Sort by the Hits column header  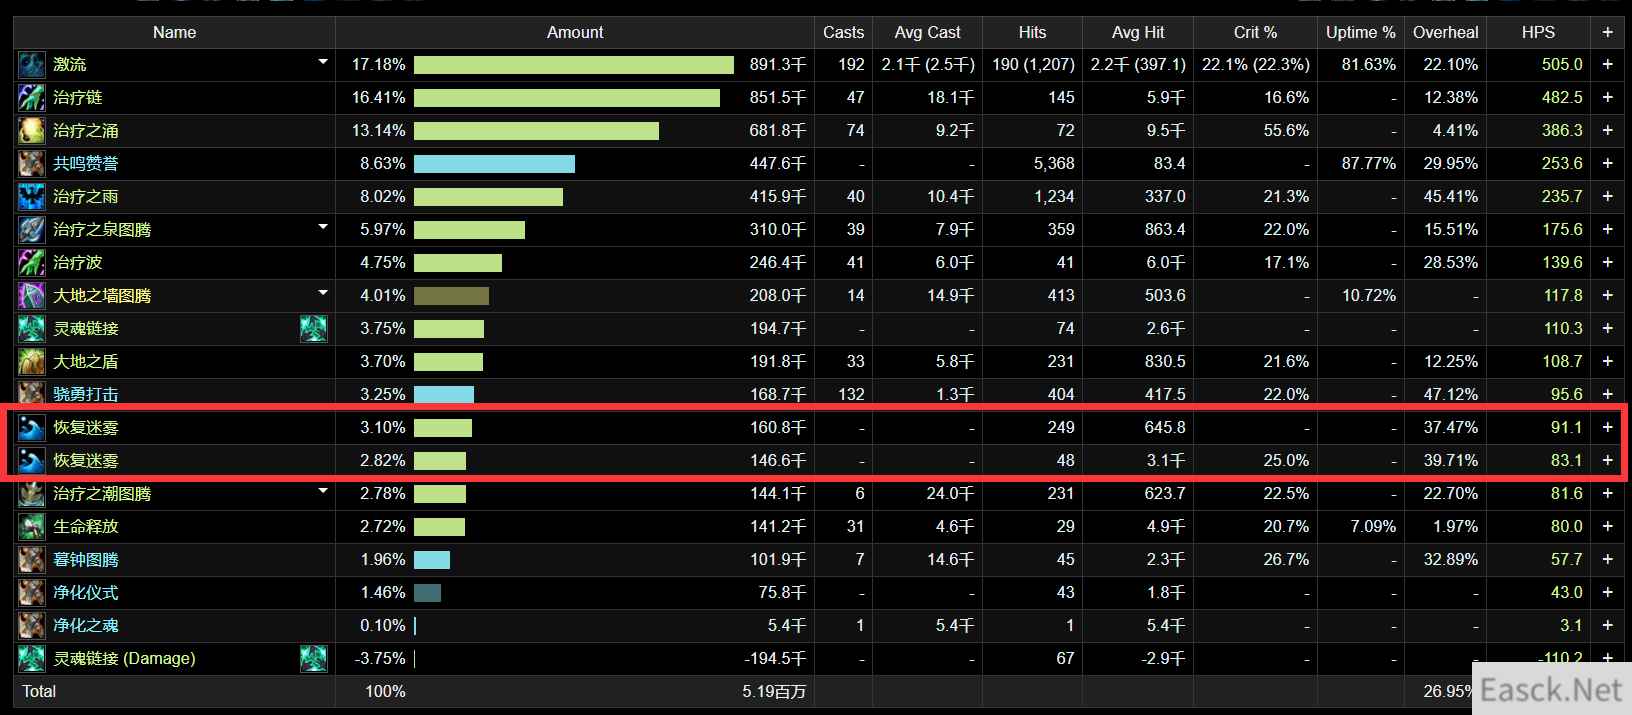1032,32
